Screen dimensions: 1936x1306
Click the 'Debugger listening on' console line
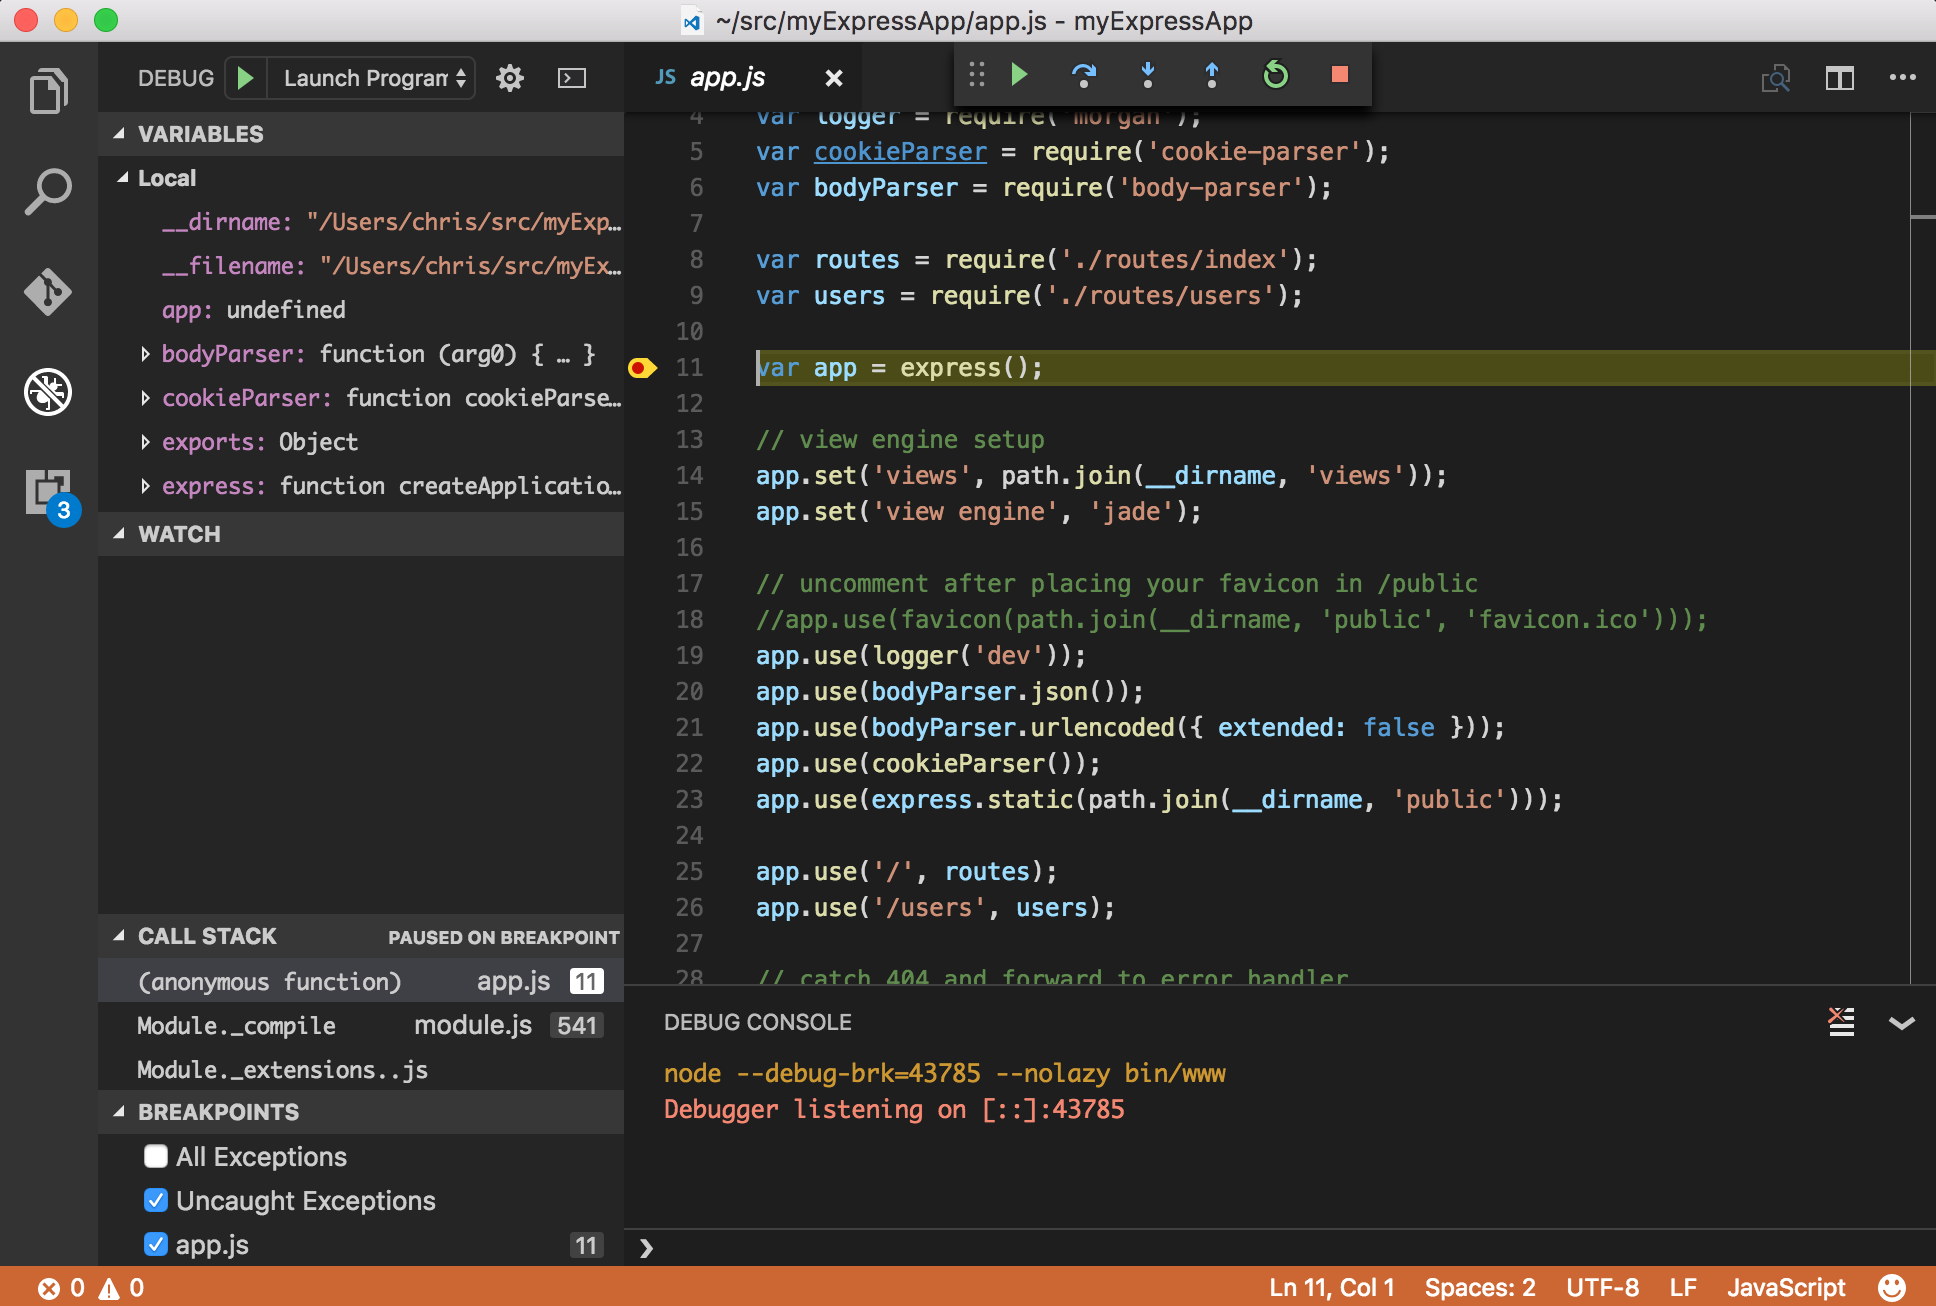point(894,1110)
